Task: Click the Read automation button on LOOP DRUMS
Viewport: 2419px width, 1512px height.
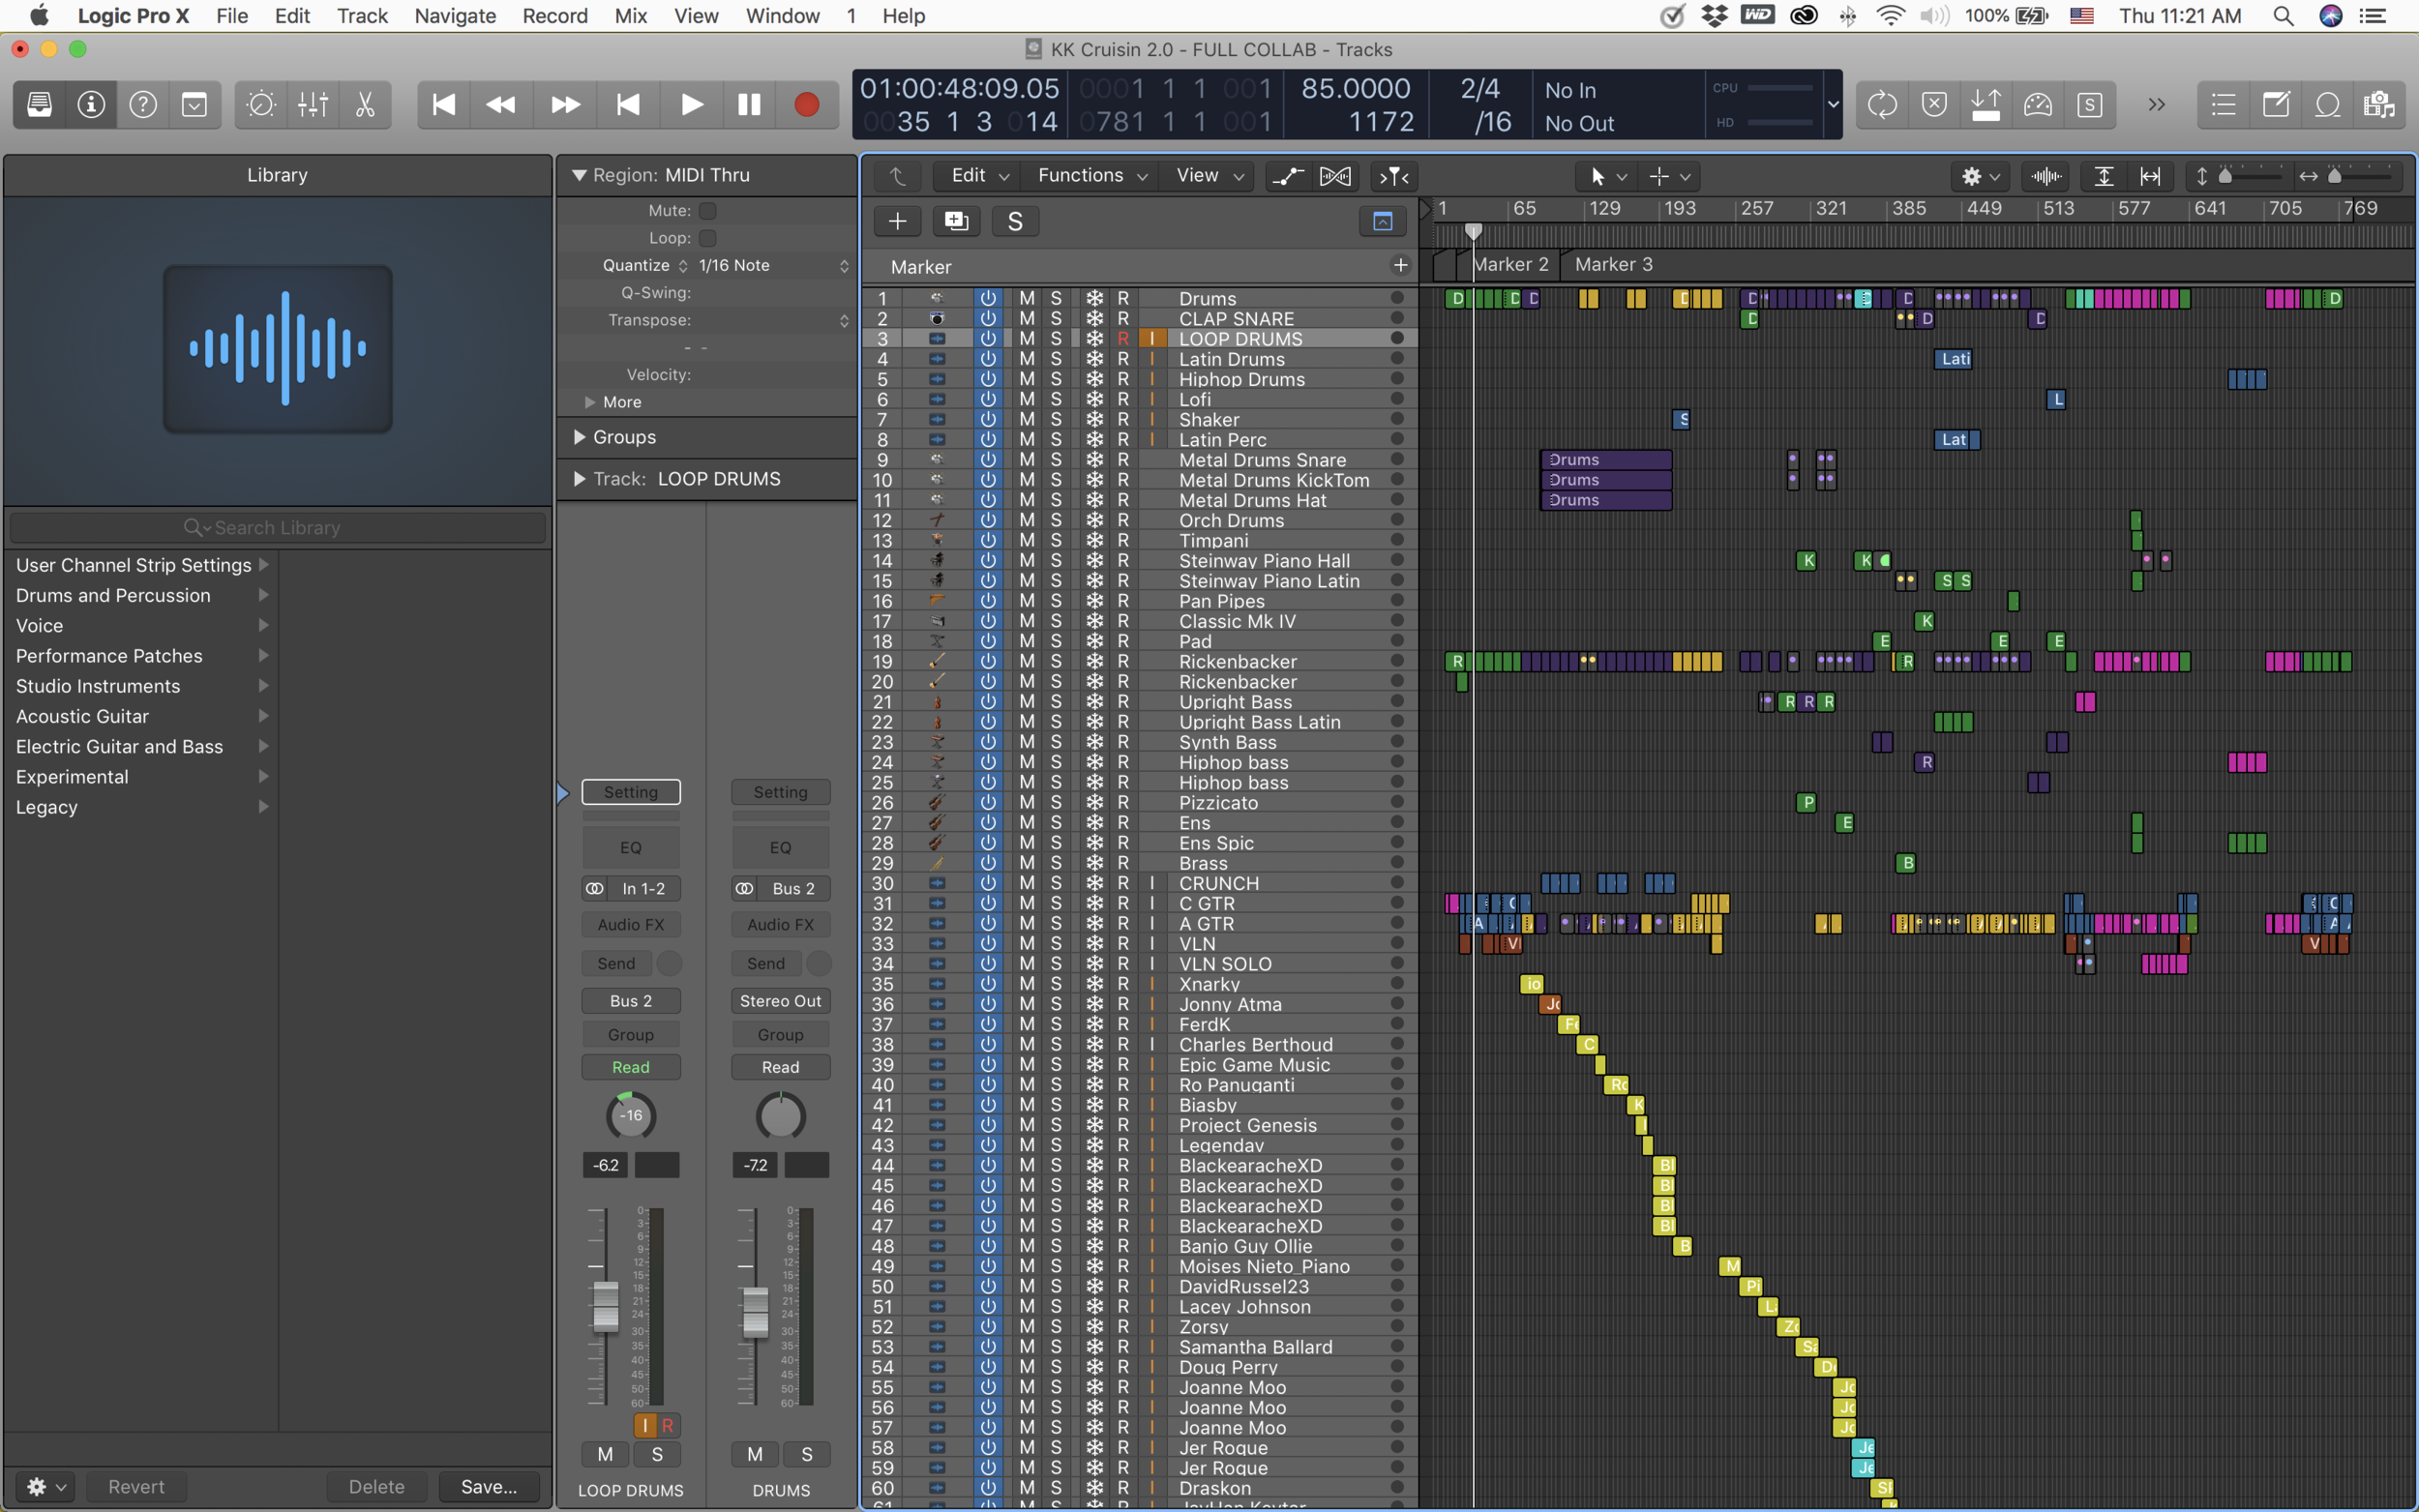Action: tap(630, 1067)
